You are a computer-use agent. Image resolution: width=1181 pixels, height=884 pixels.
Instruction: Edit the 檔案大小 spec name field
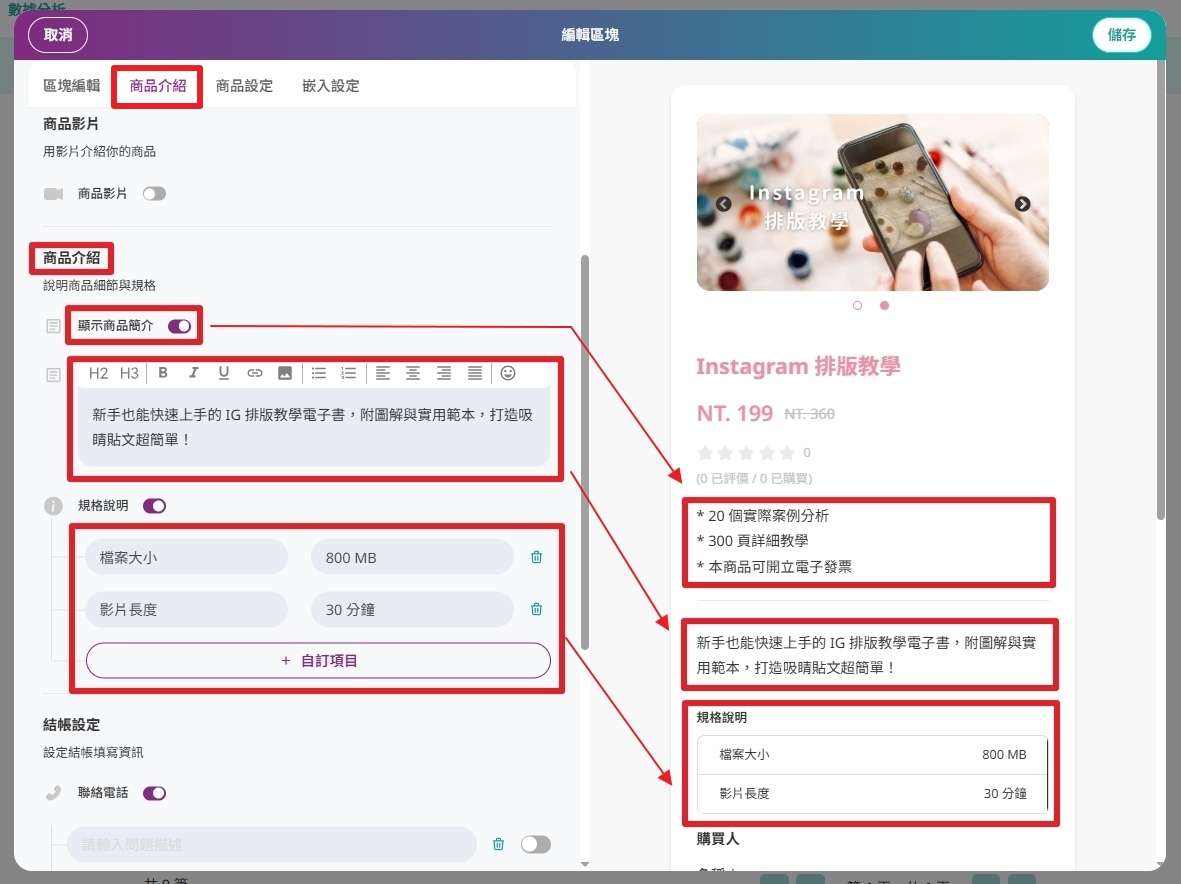pos(186,557)
